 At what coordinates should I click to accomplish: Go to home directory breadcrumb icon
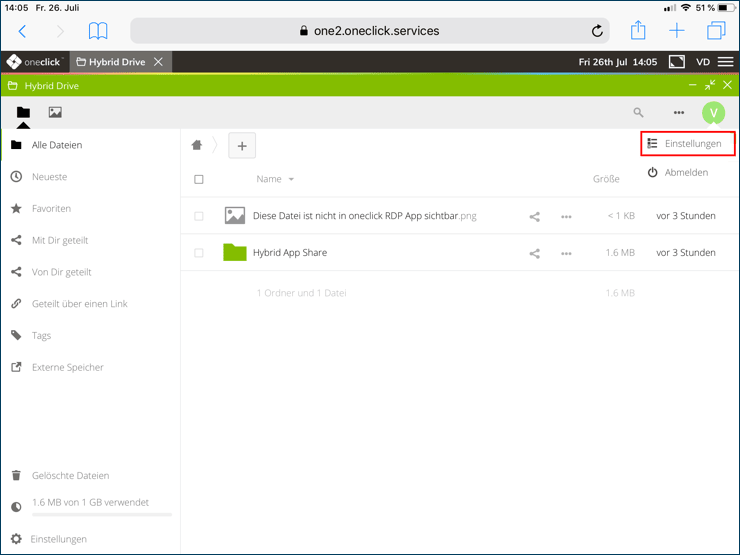(197, 145)
